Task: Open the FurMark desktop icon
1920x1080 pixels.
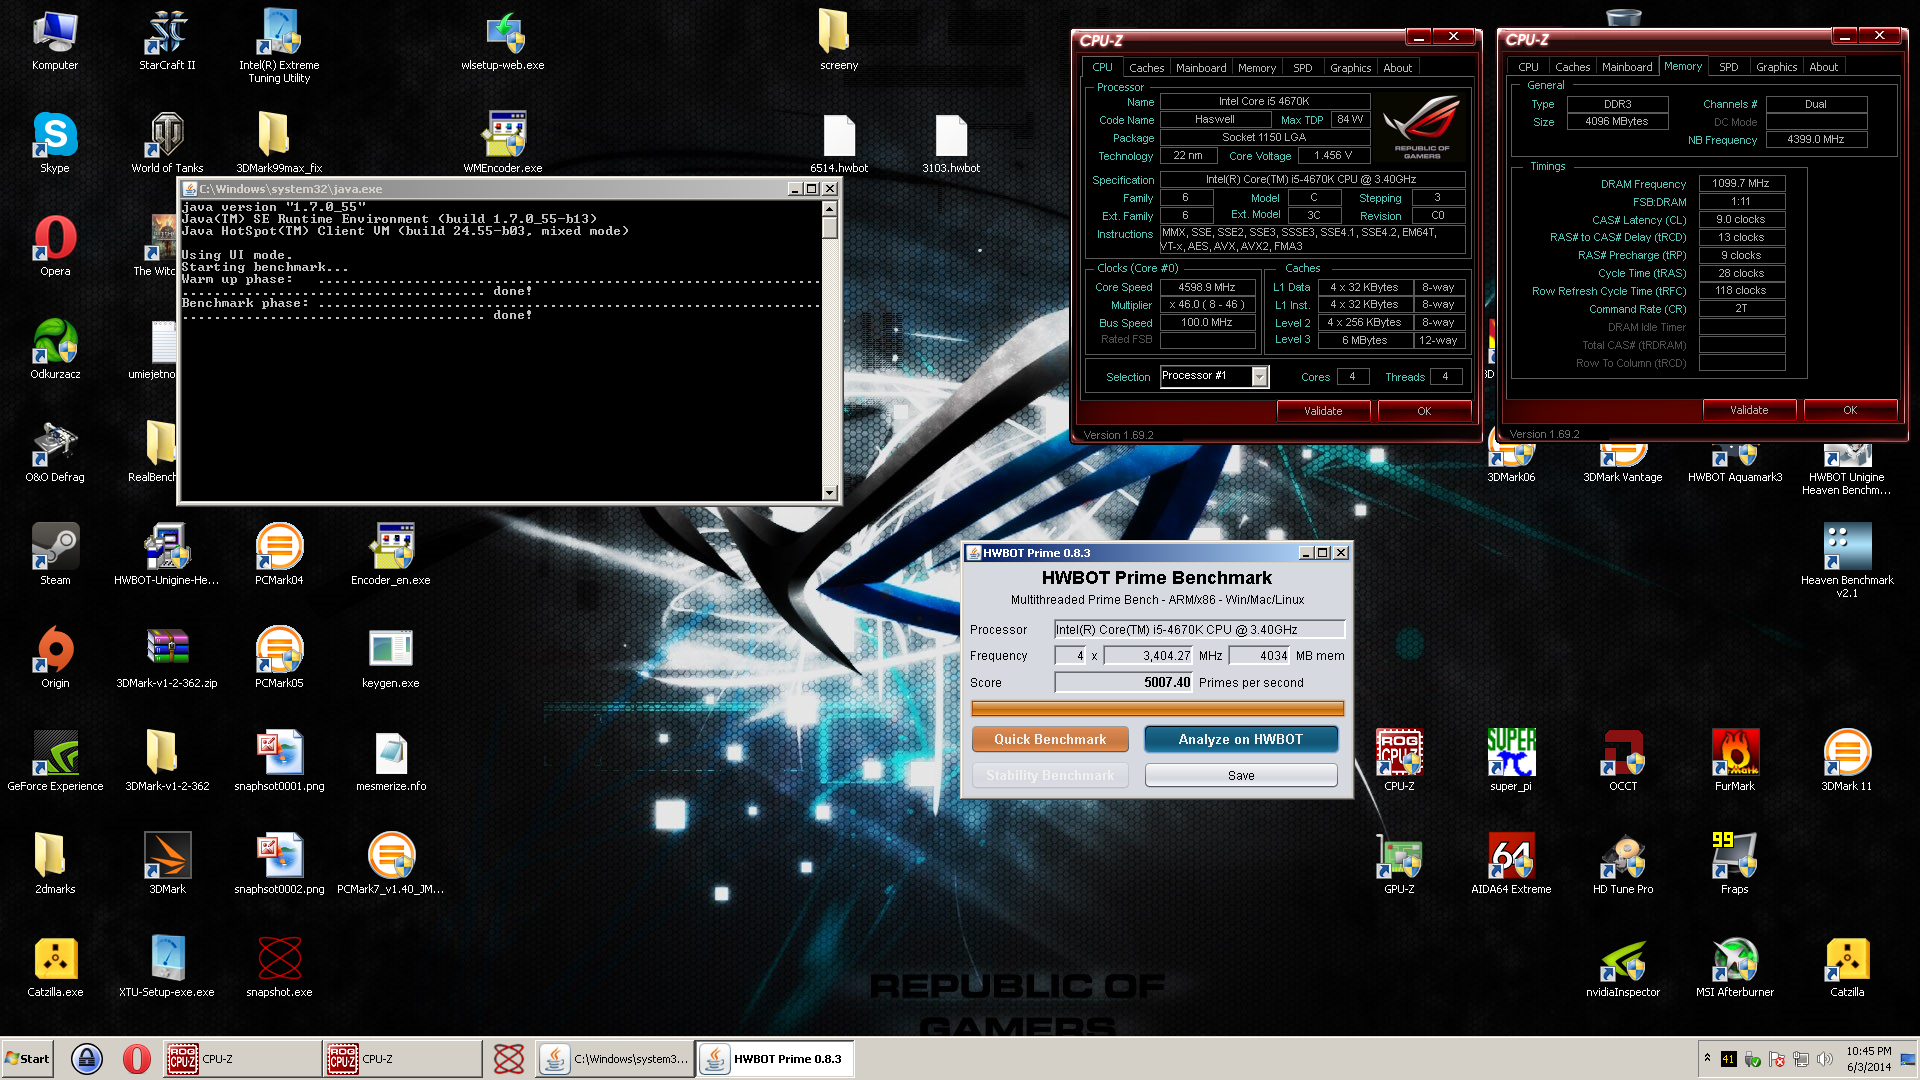Action: point(1735,761)
